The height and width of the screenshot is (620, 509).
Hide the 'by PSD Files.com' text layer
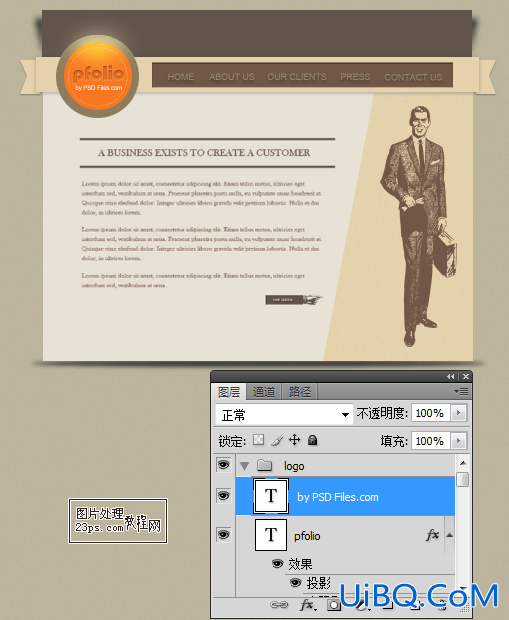click(223, 495)
